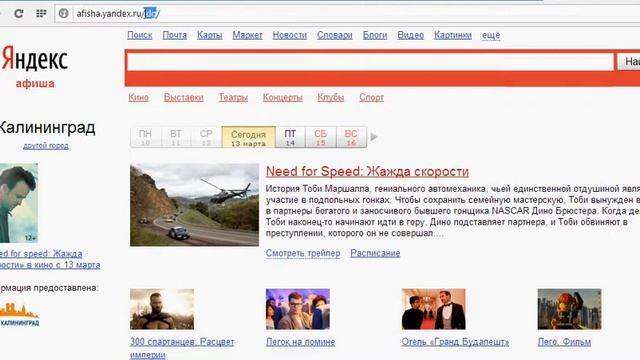Select the ПН 10 date tab
640x360 pixels.
pyautogui.click(x=145, y=138)
